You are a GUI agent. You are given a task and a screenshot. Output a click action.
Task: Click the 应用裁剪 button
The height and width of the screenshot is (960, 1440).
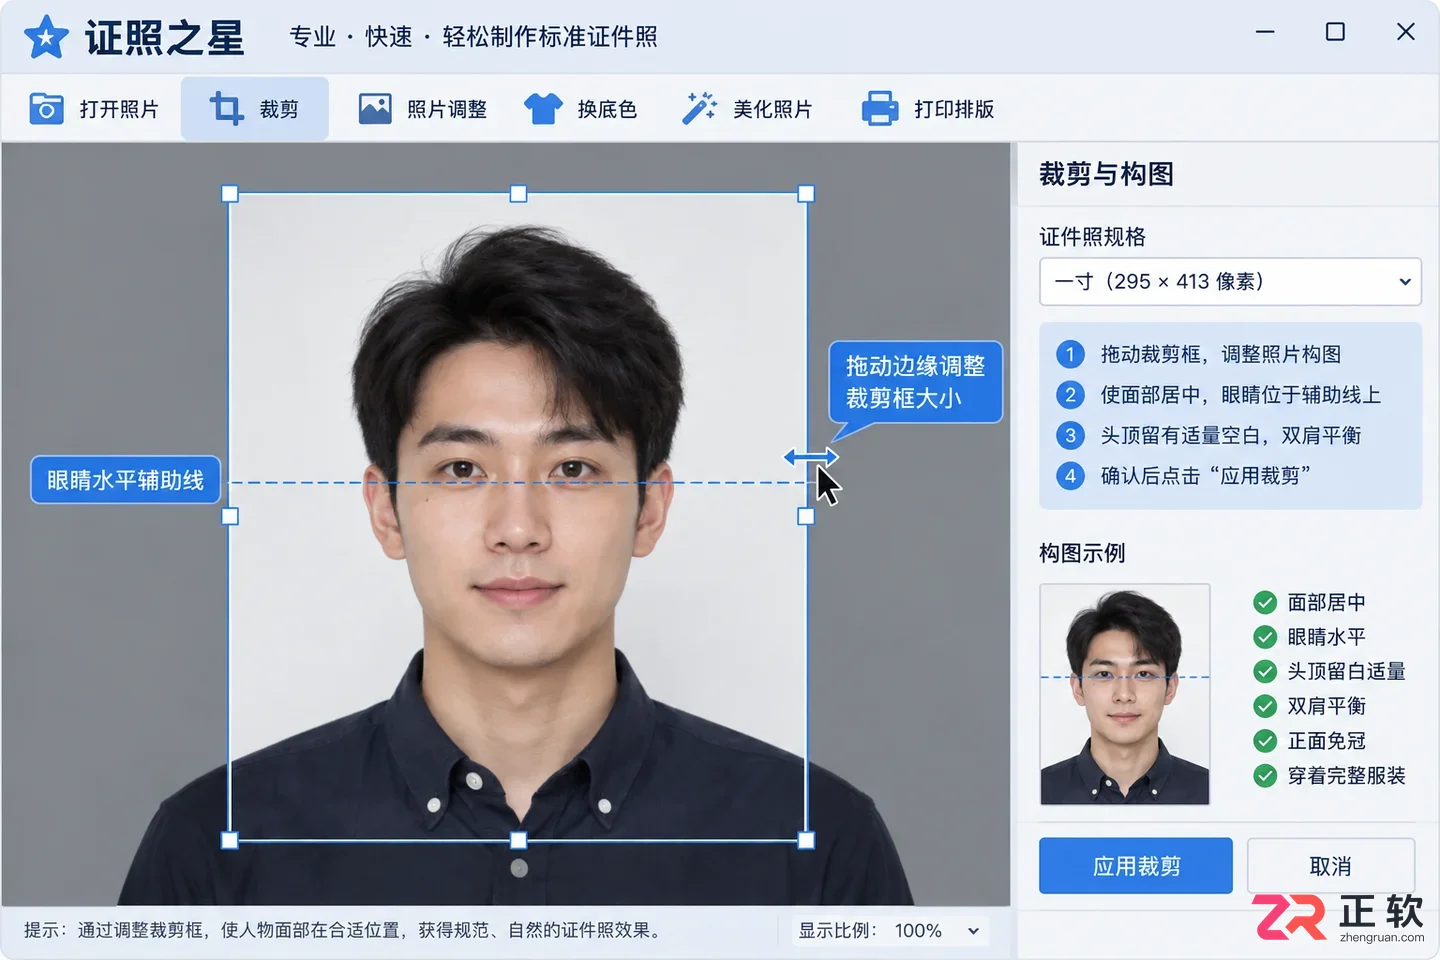click(x=1136, y=865)
